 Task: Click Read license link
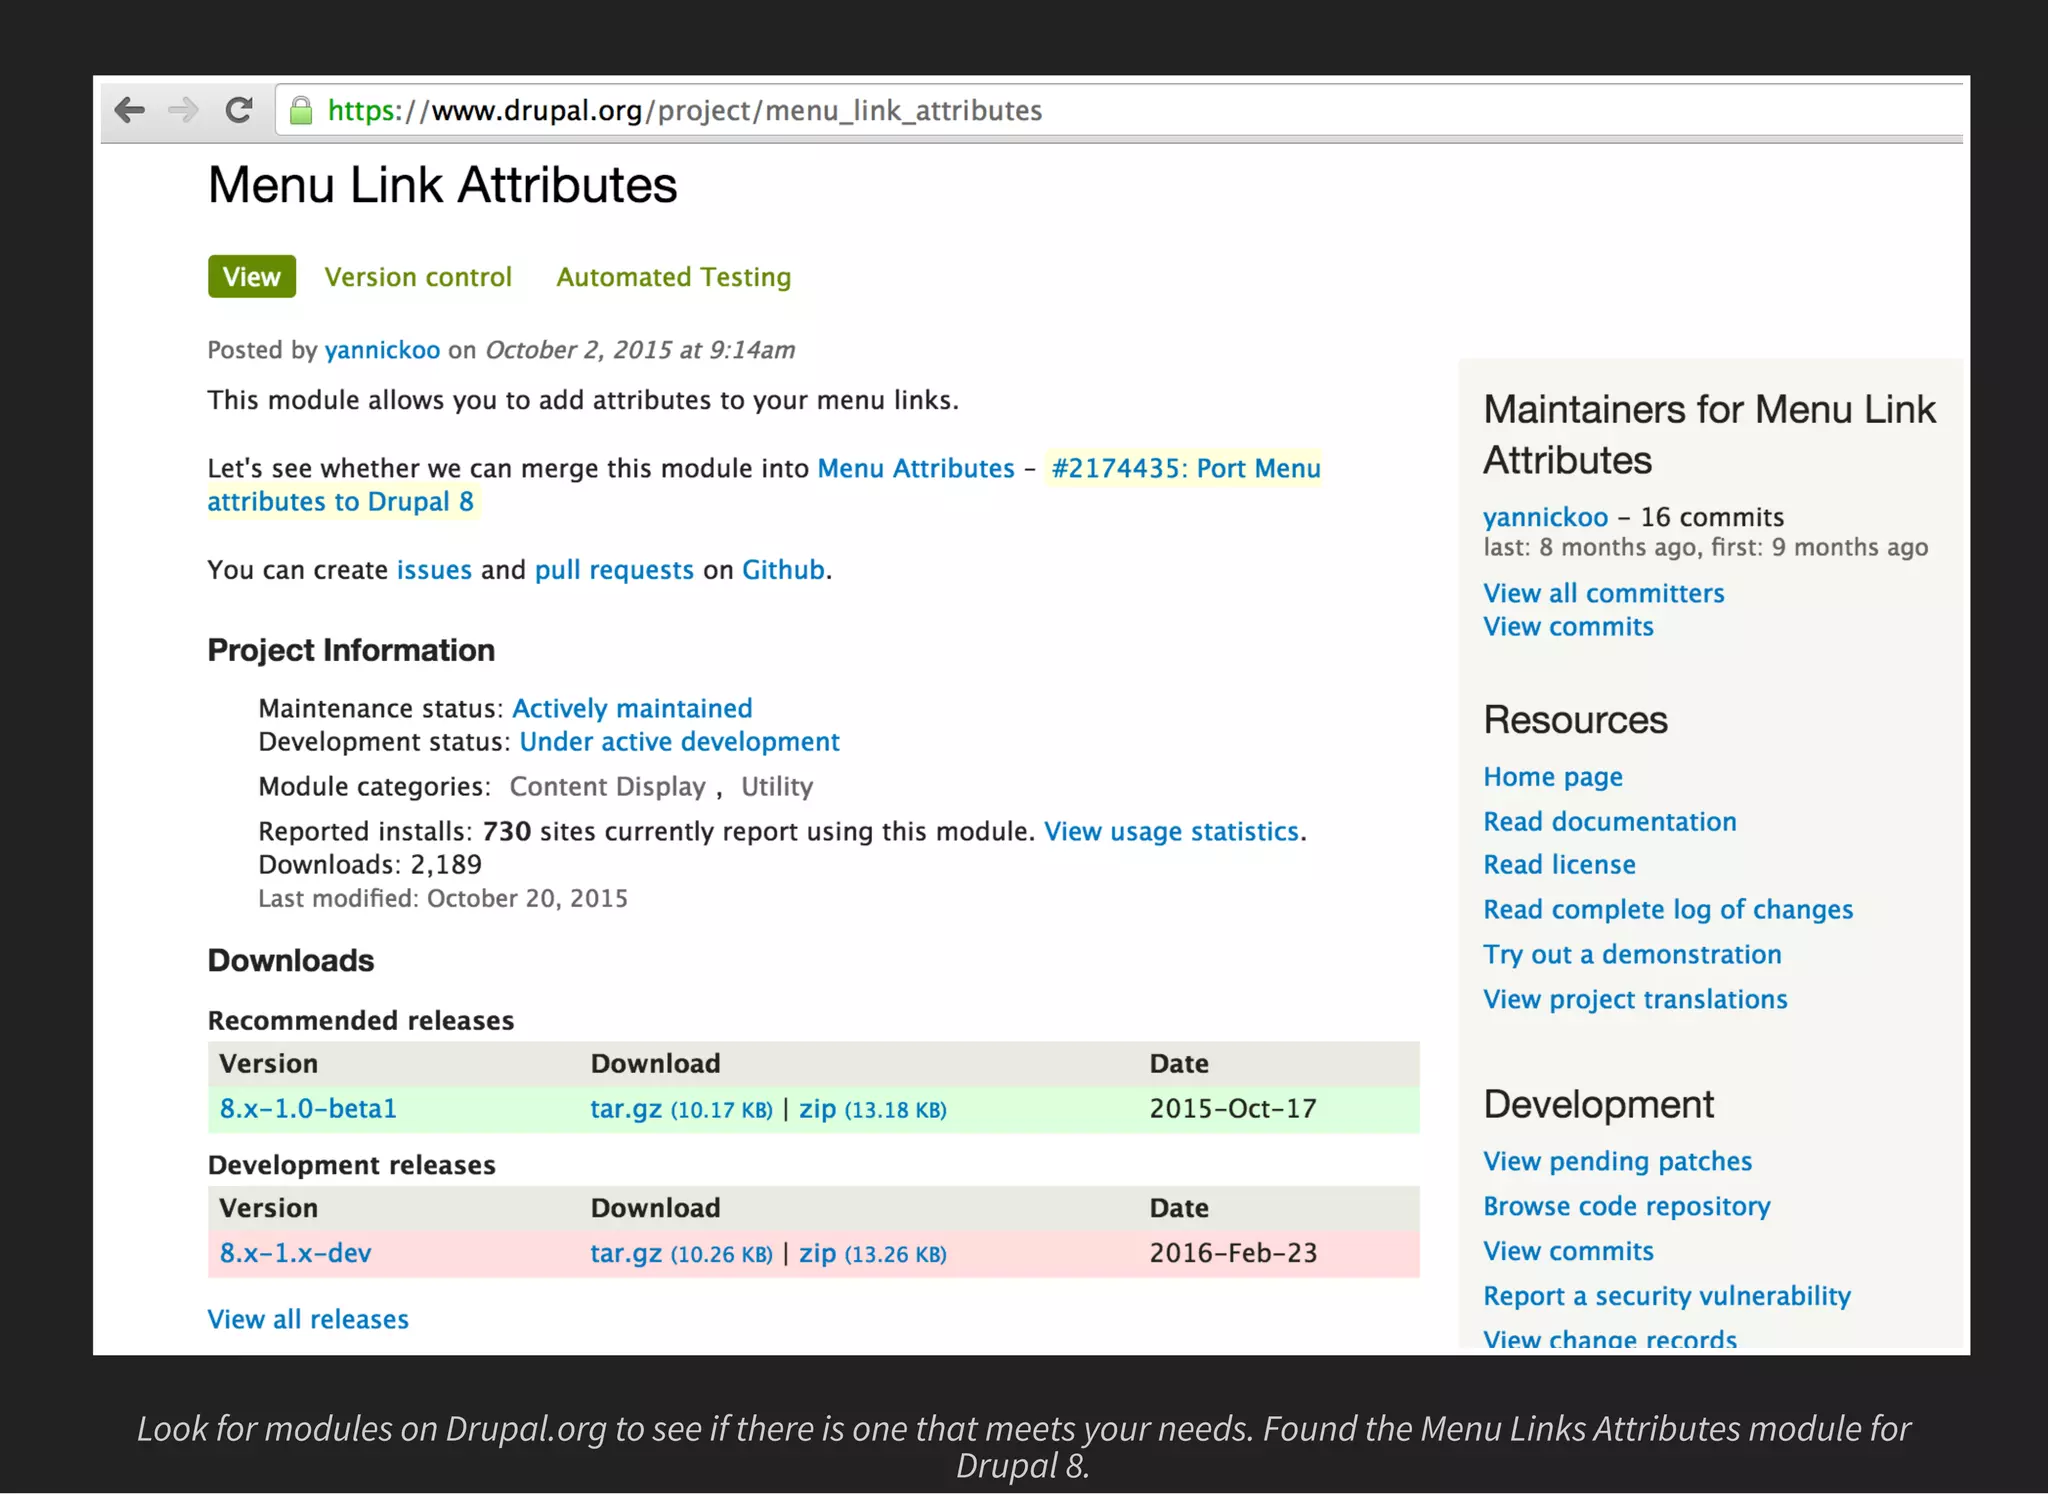coord(1559,865)
